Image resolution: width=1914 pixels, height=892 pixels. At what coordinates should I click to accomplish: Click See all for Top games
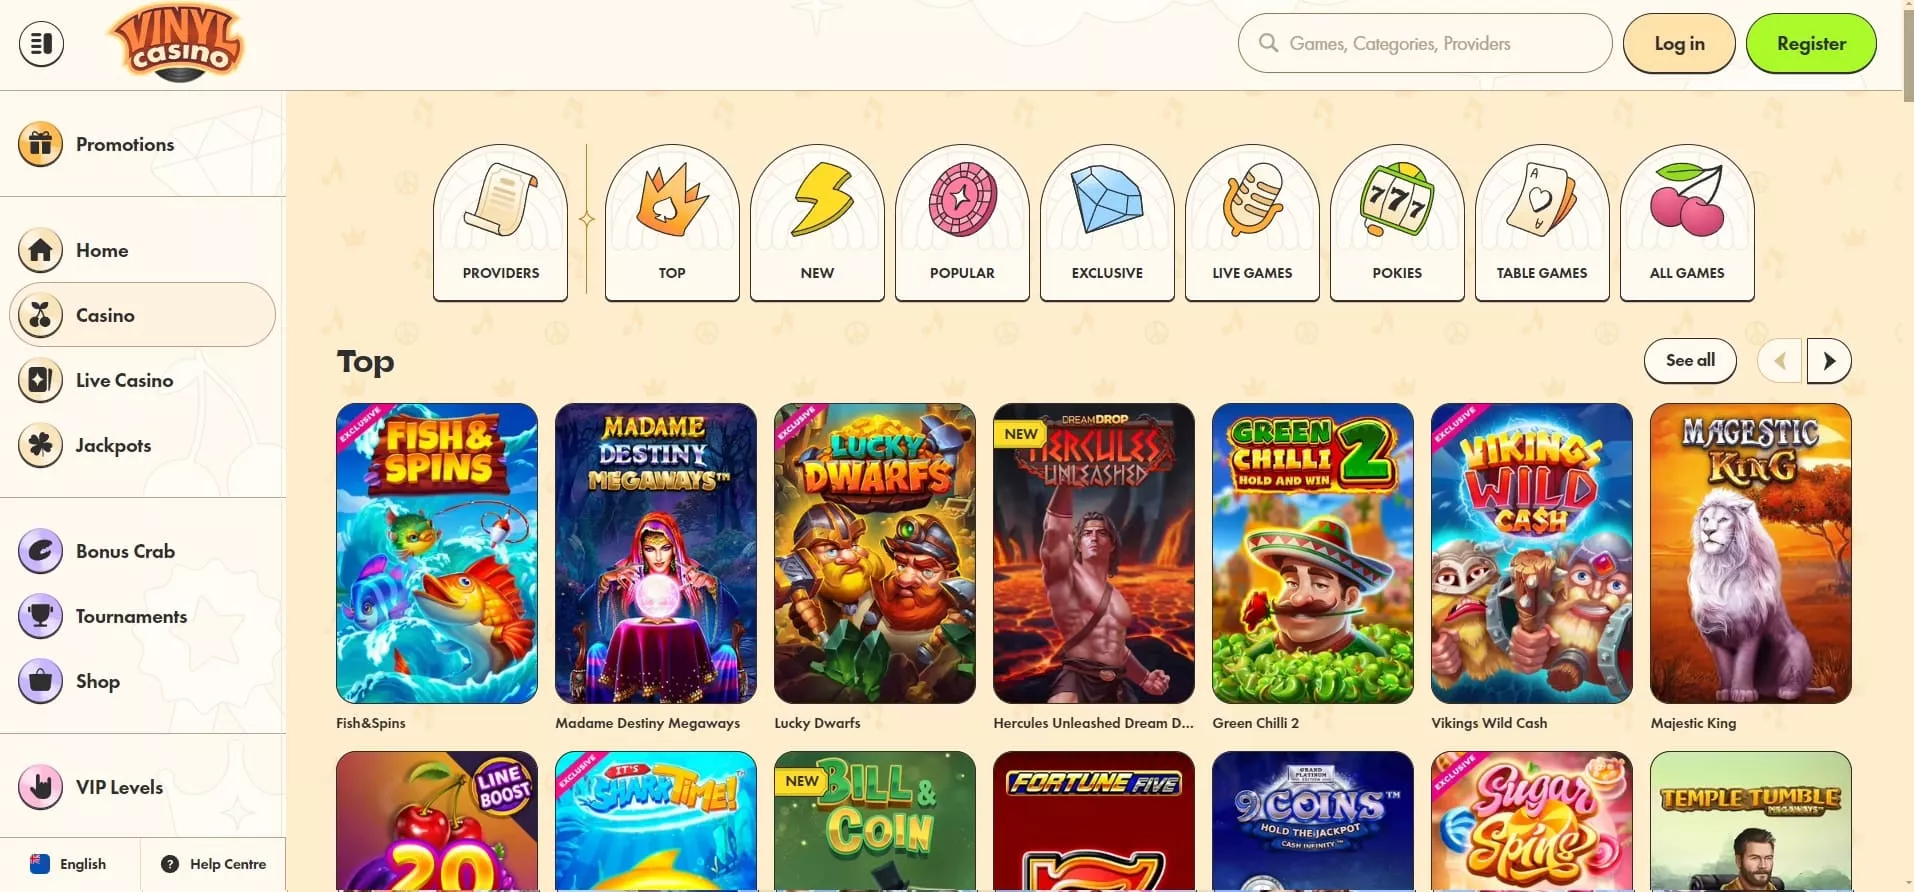point(1690,361)
